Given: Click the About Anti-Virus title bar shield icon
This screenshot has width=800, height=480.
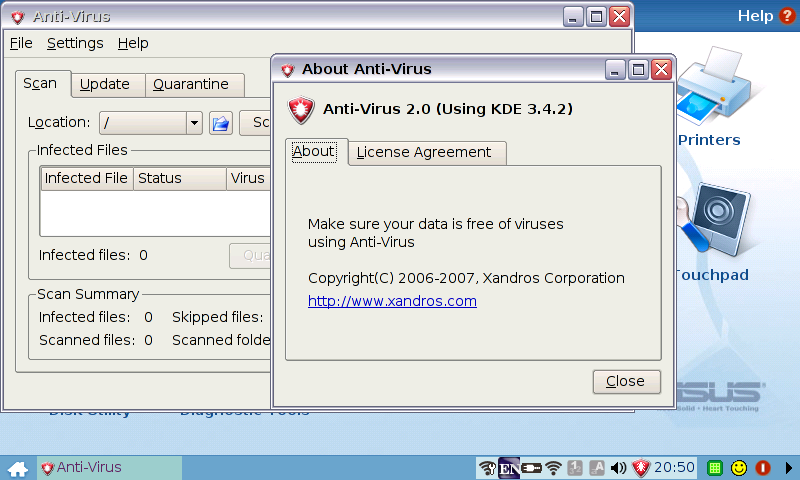Looking at the screenshot, I should coord(288,70).
